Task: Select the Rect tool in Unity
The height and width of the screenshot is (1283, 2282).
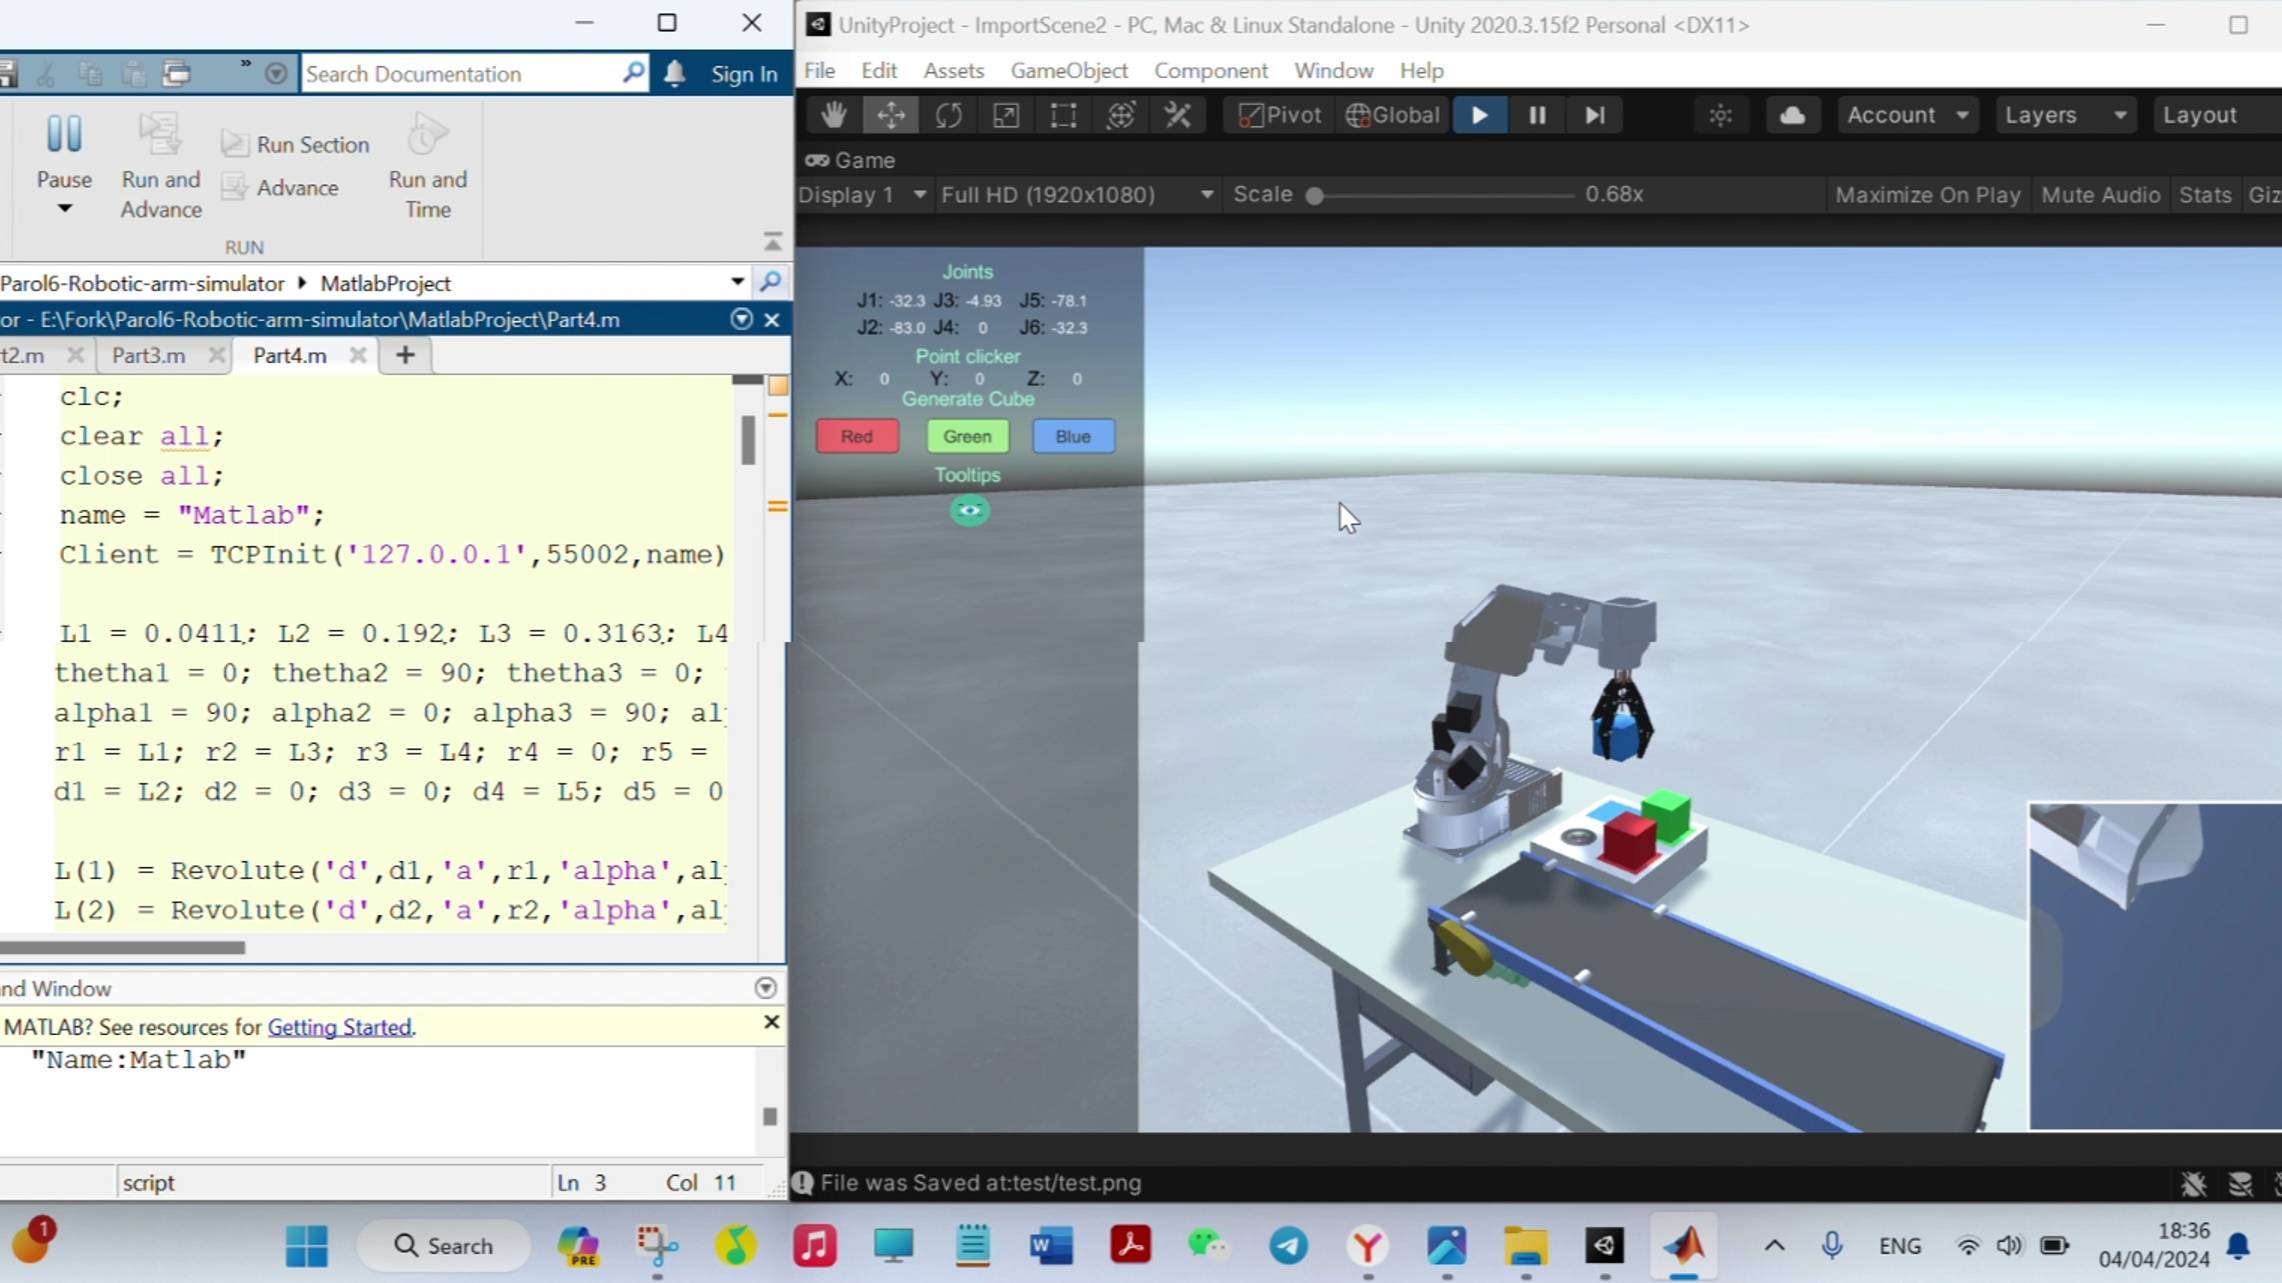Action: tap(1063, 115)
